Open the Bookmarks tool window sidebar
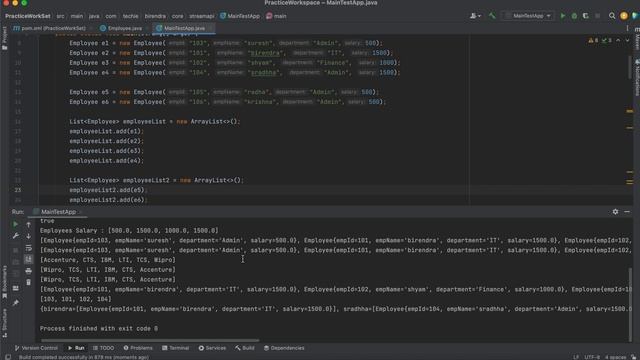 [x=4, y=282]
